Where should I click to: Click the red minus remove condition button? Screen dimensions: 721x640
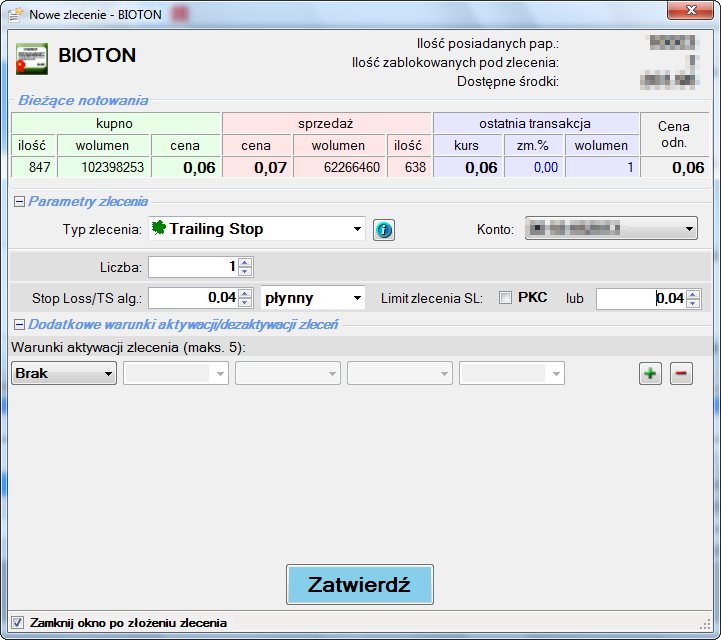click(x=681, y=373)
